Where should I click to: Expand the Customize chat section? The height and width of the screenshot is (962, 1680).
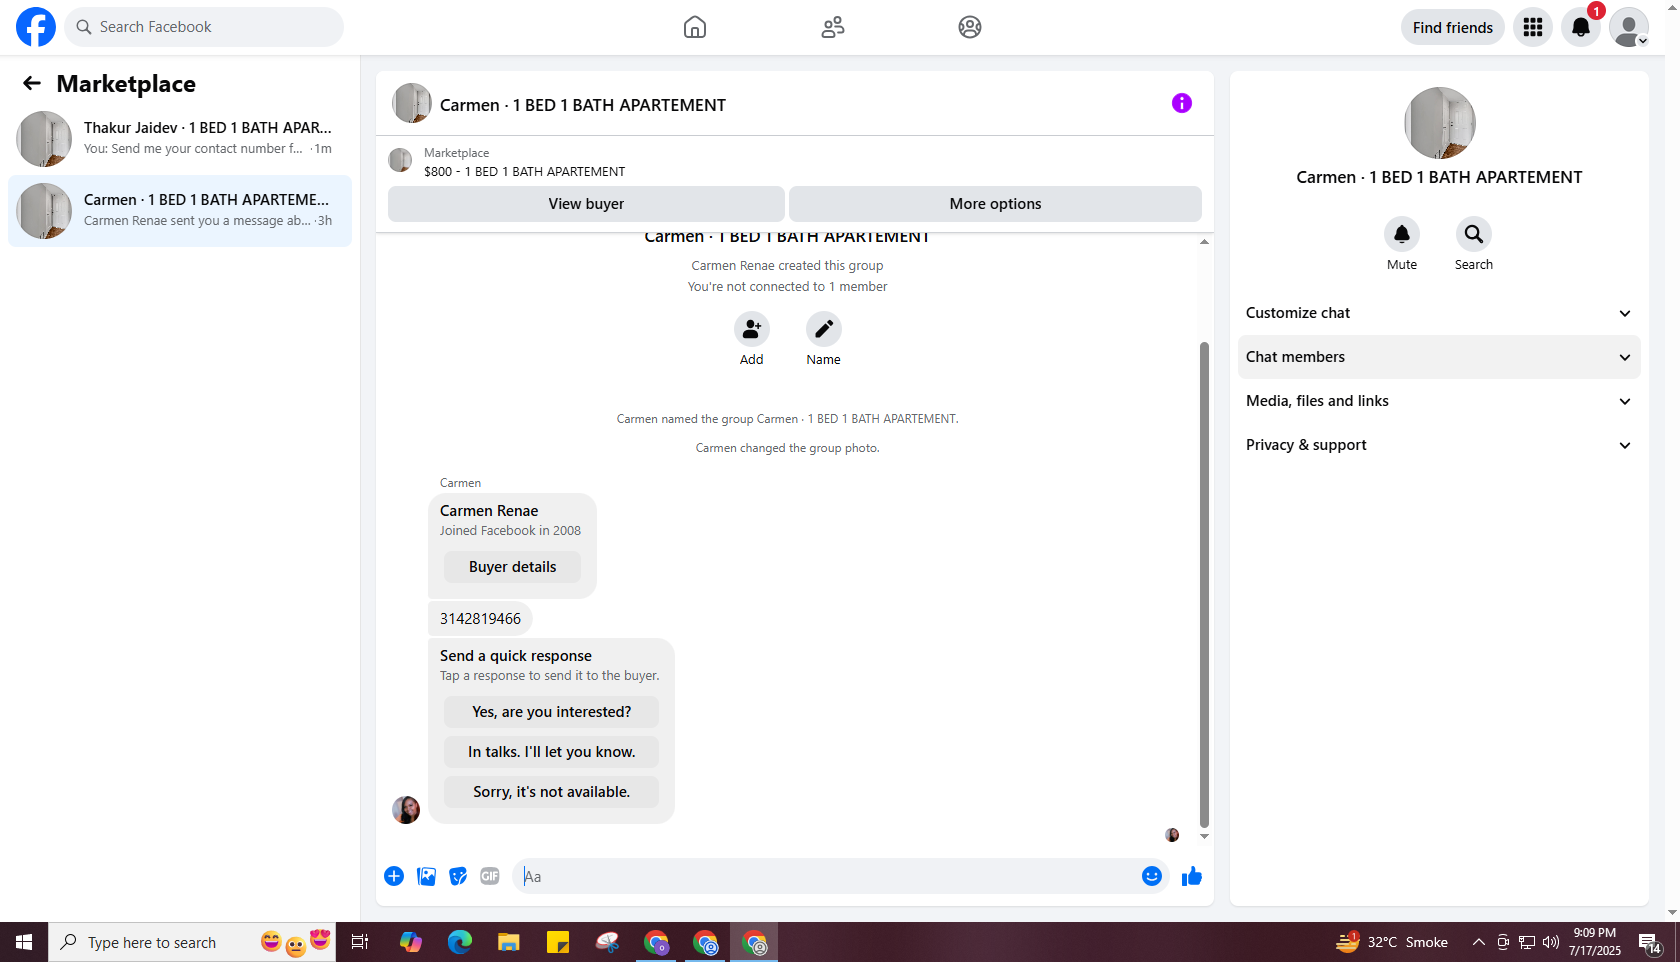coord(1439,313)
